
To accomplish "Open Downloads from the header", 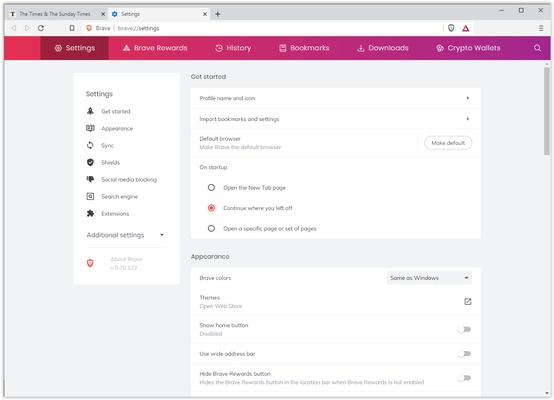I will click(383, 48).
